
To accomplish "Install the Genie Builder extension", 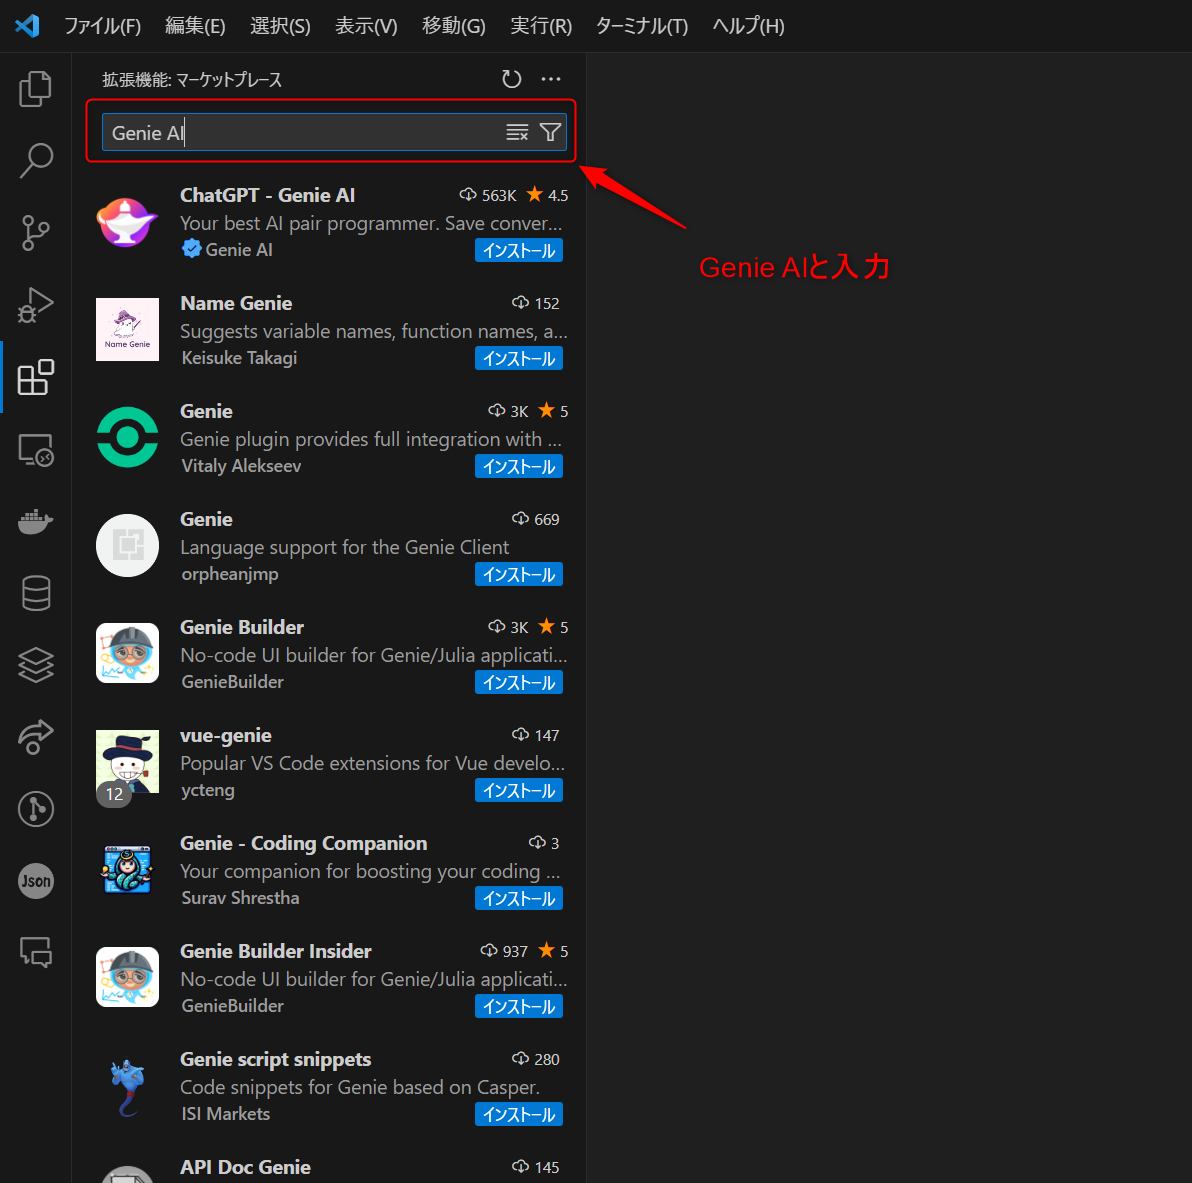I will point(519,682).
